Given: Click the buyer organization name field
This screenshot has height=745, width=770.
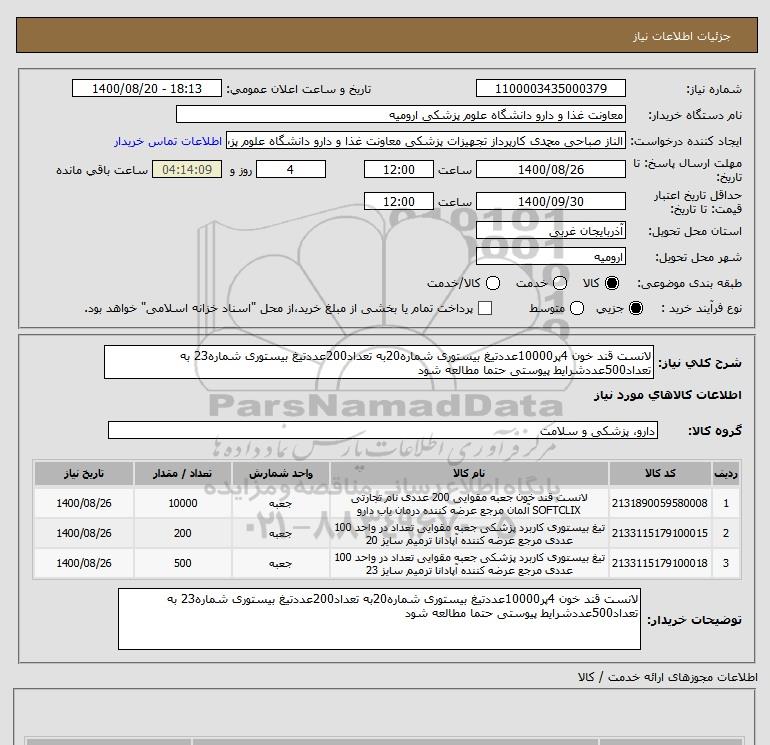Looking at the screenshot, I should tap(401, 115).
